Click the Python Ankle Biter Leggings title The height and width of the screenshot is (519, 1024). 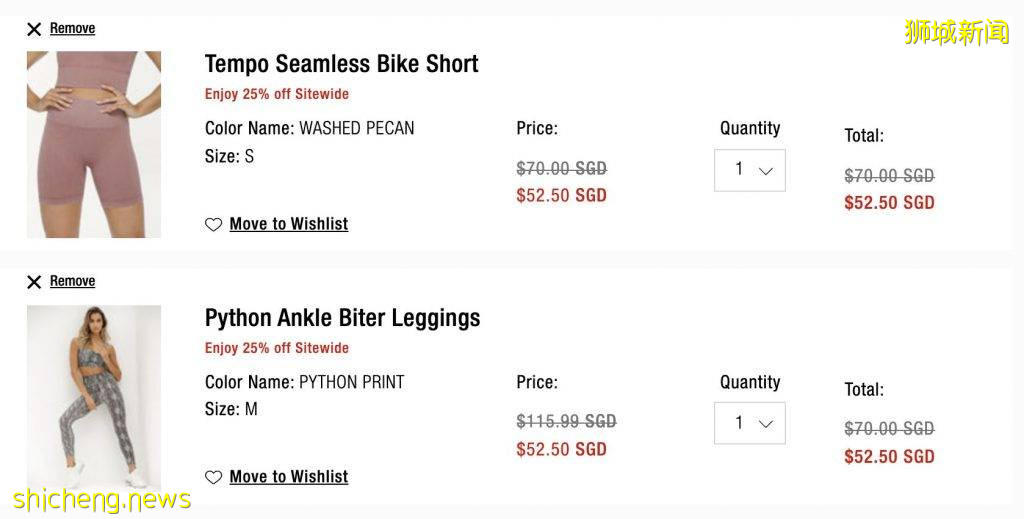click(342, 318)
